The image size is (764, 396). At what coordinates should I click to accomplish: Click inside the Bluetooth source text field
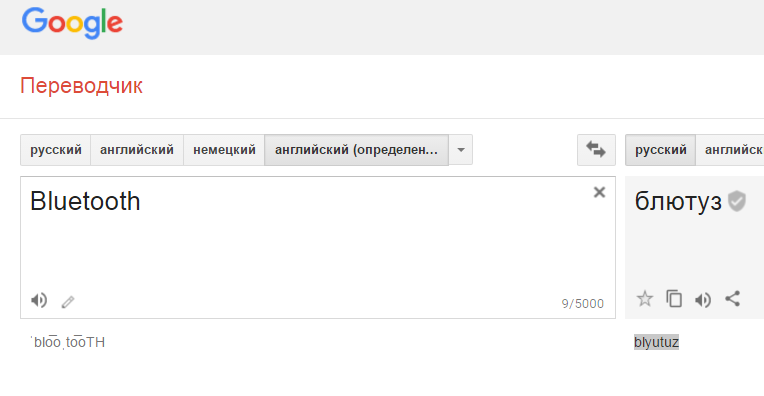coord(318,234)
